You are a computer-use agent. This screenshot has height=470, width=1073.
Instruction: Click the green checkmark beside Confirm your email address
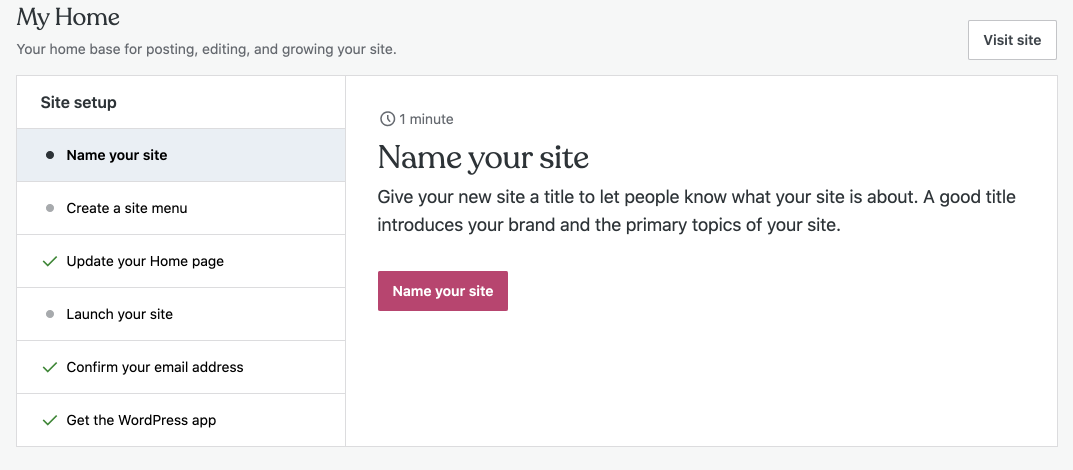tap(49, 367)
